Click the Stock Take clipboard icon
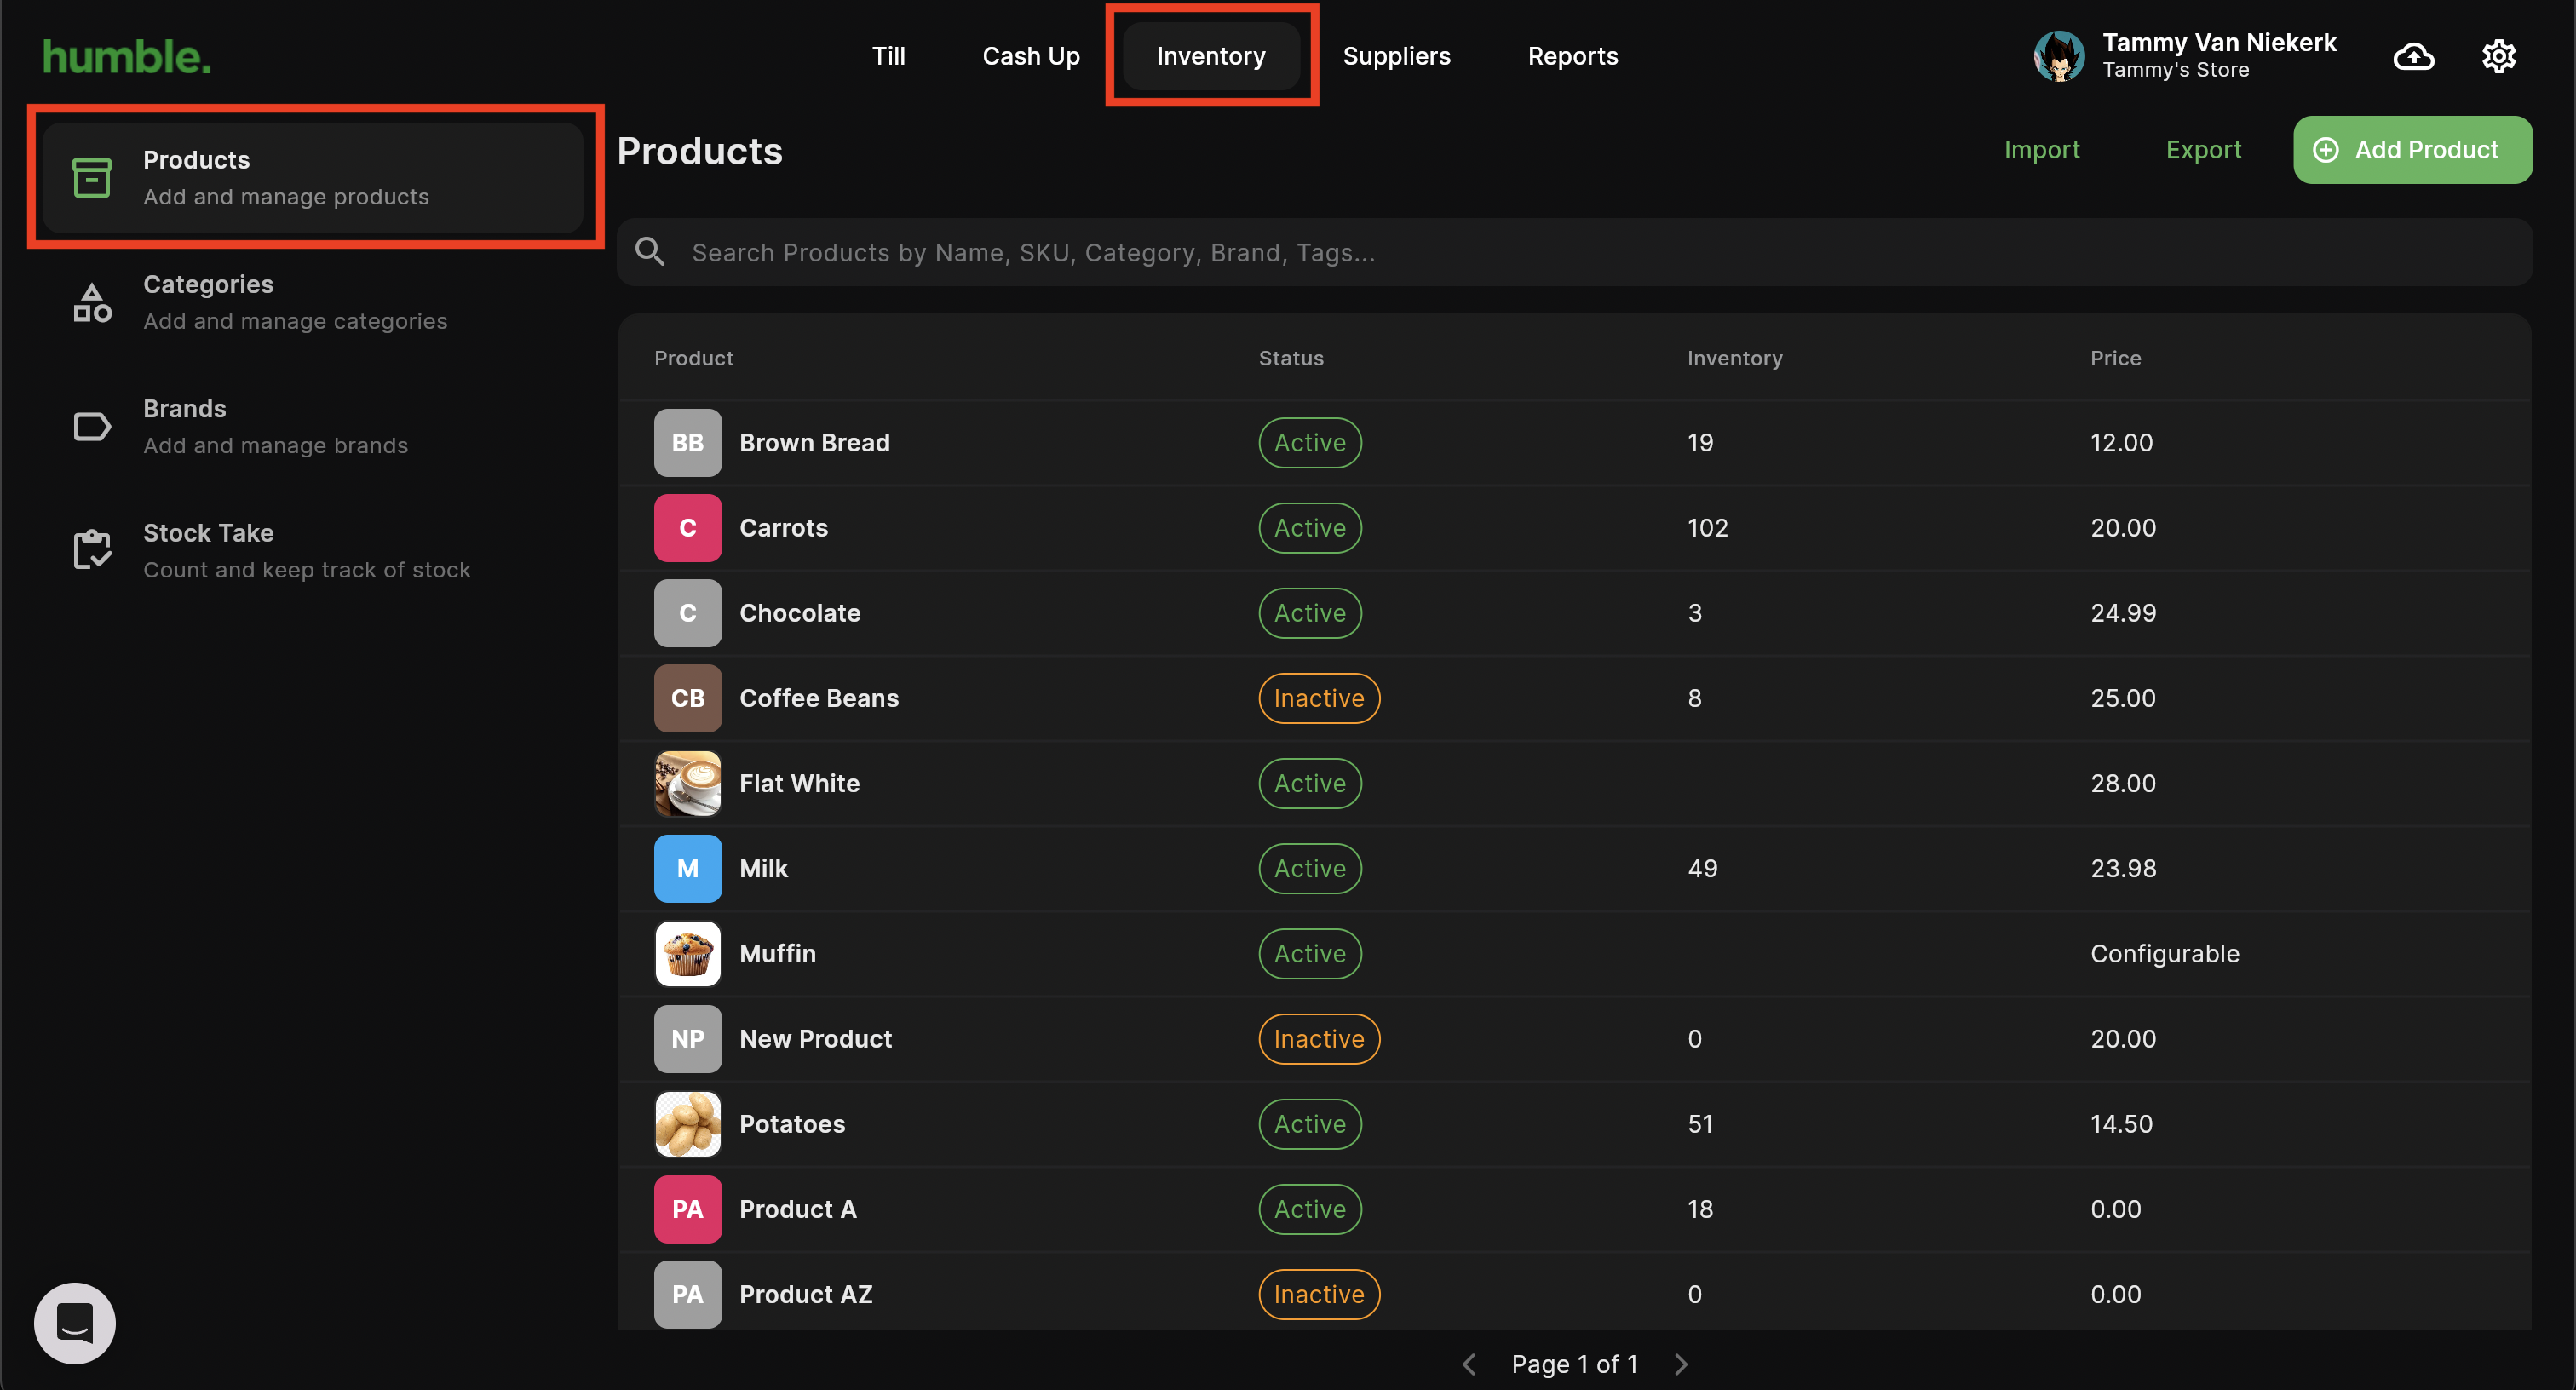Screen dimensions: 2576x1390 point(92,550)
